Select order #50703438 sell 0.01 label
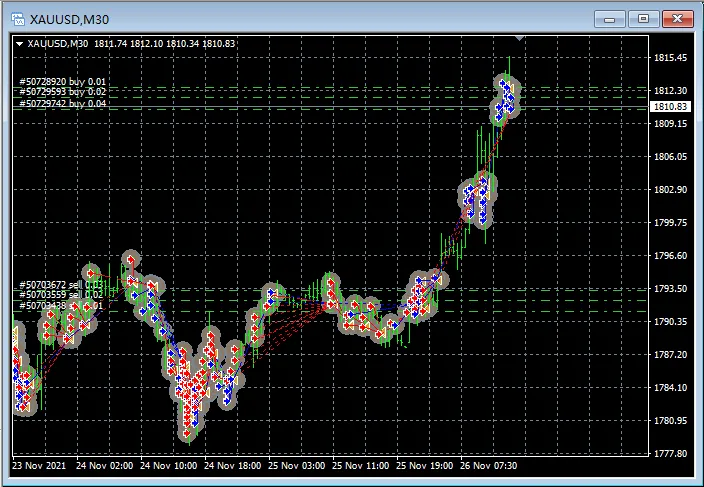Image resolution: width=704 pixels, height=487 pixels. pyautogui.click(x=60, y=305)
